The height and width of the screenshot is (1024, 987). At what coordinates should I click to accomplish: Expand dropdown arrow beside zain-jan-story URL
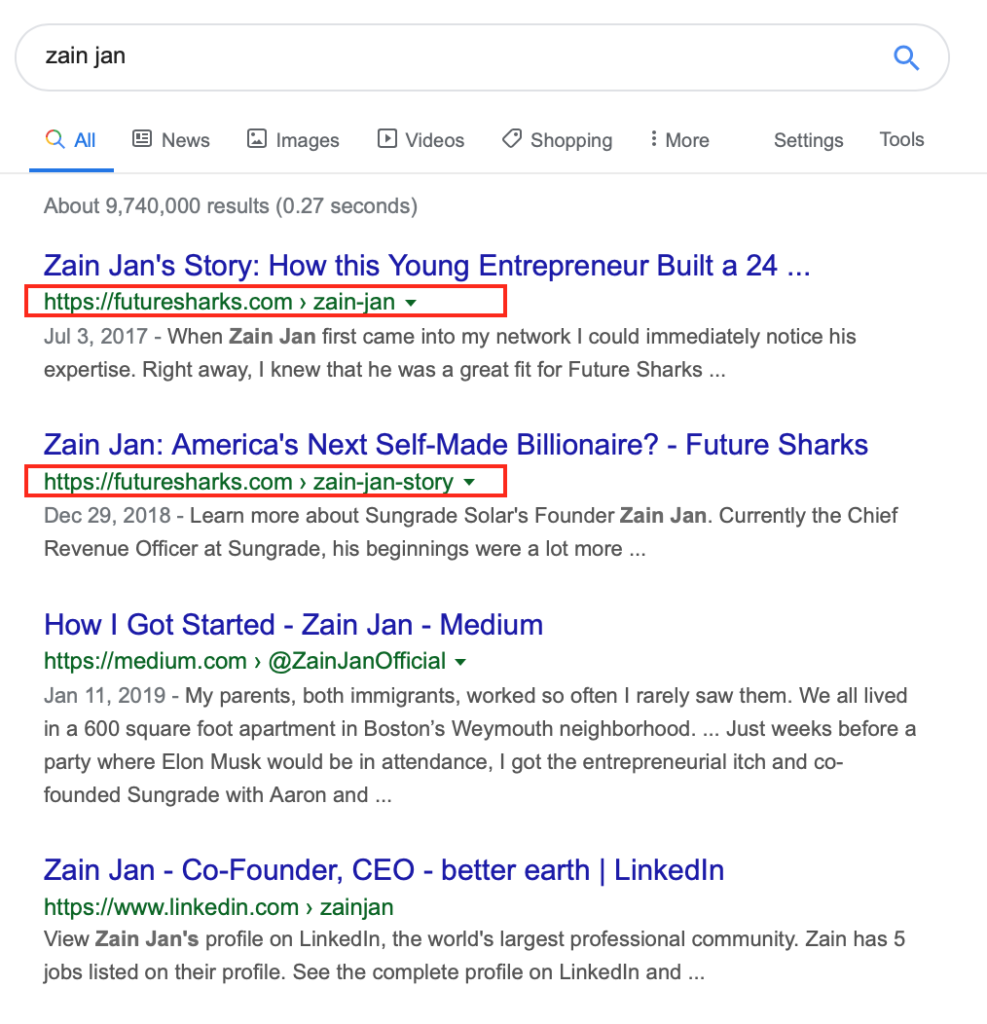pos(469,483)
